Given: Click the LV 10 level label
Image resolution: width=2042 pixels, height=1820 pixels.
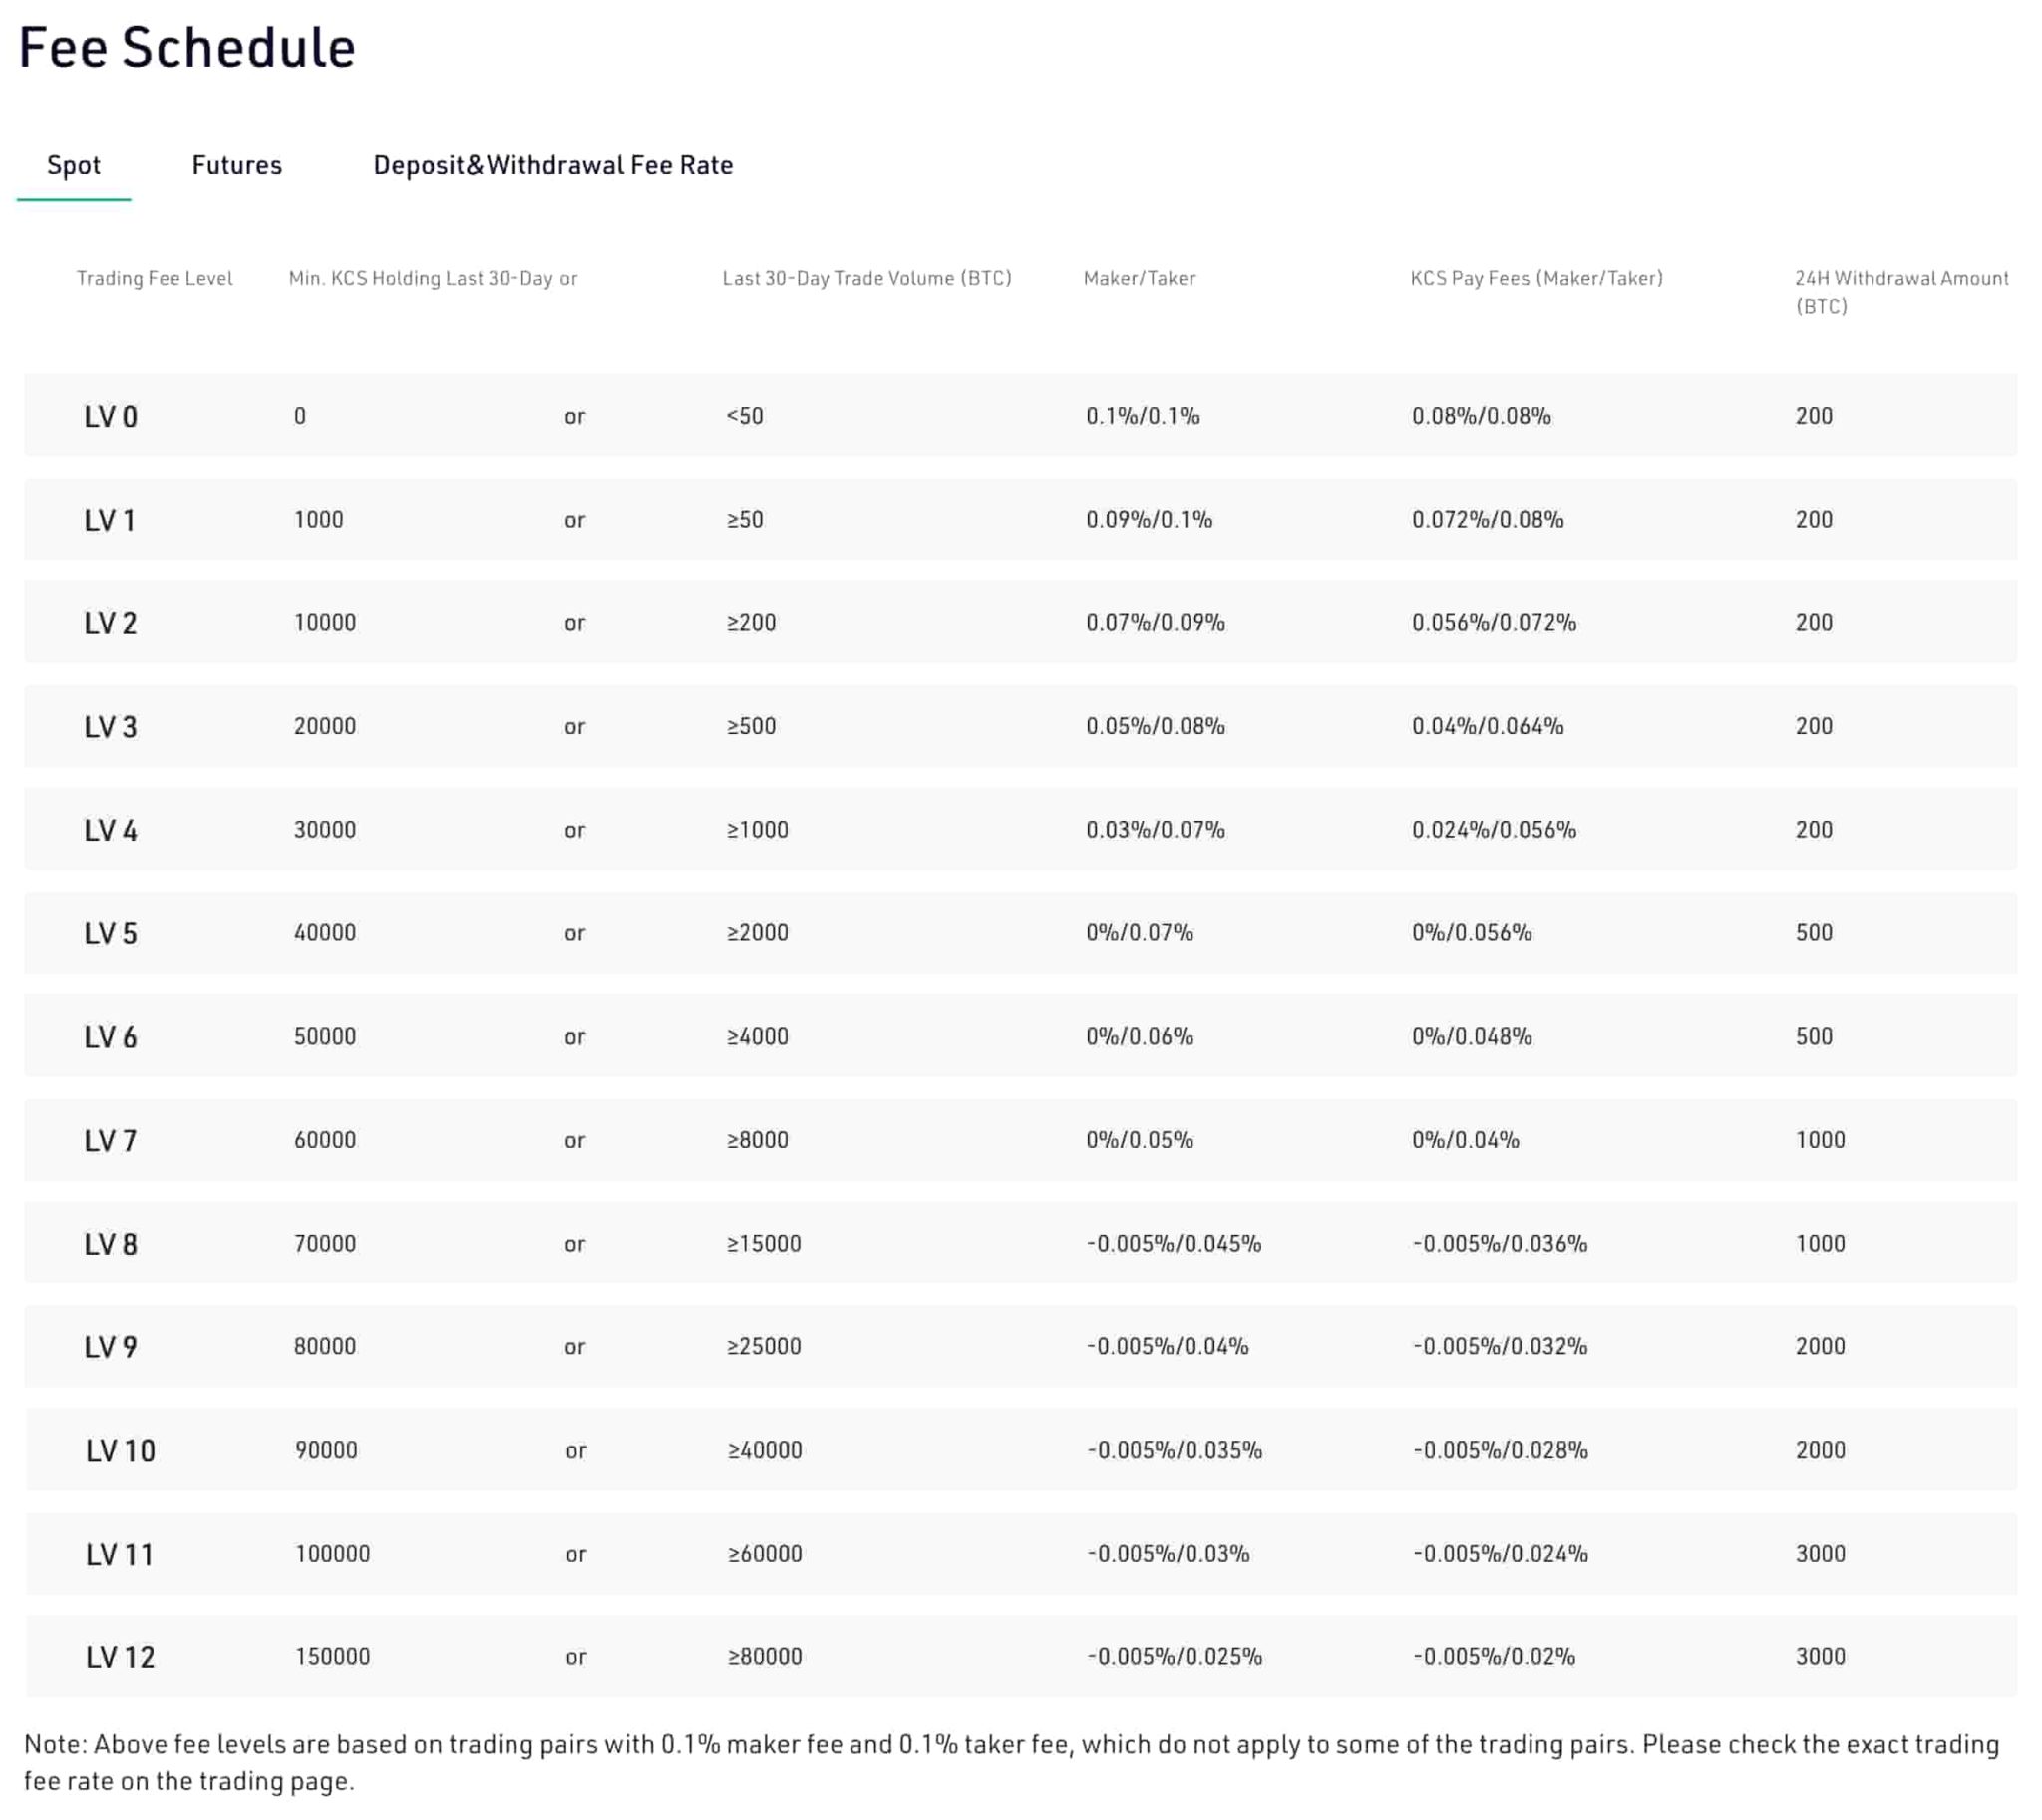Looking at the screenshot, I should coord(120,1450).
